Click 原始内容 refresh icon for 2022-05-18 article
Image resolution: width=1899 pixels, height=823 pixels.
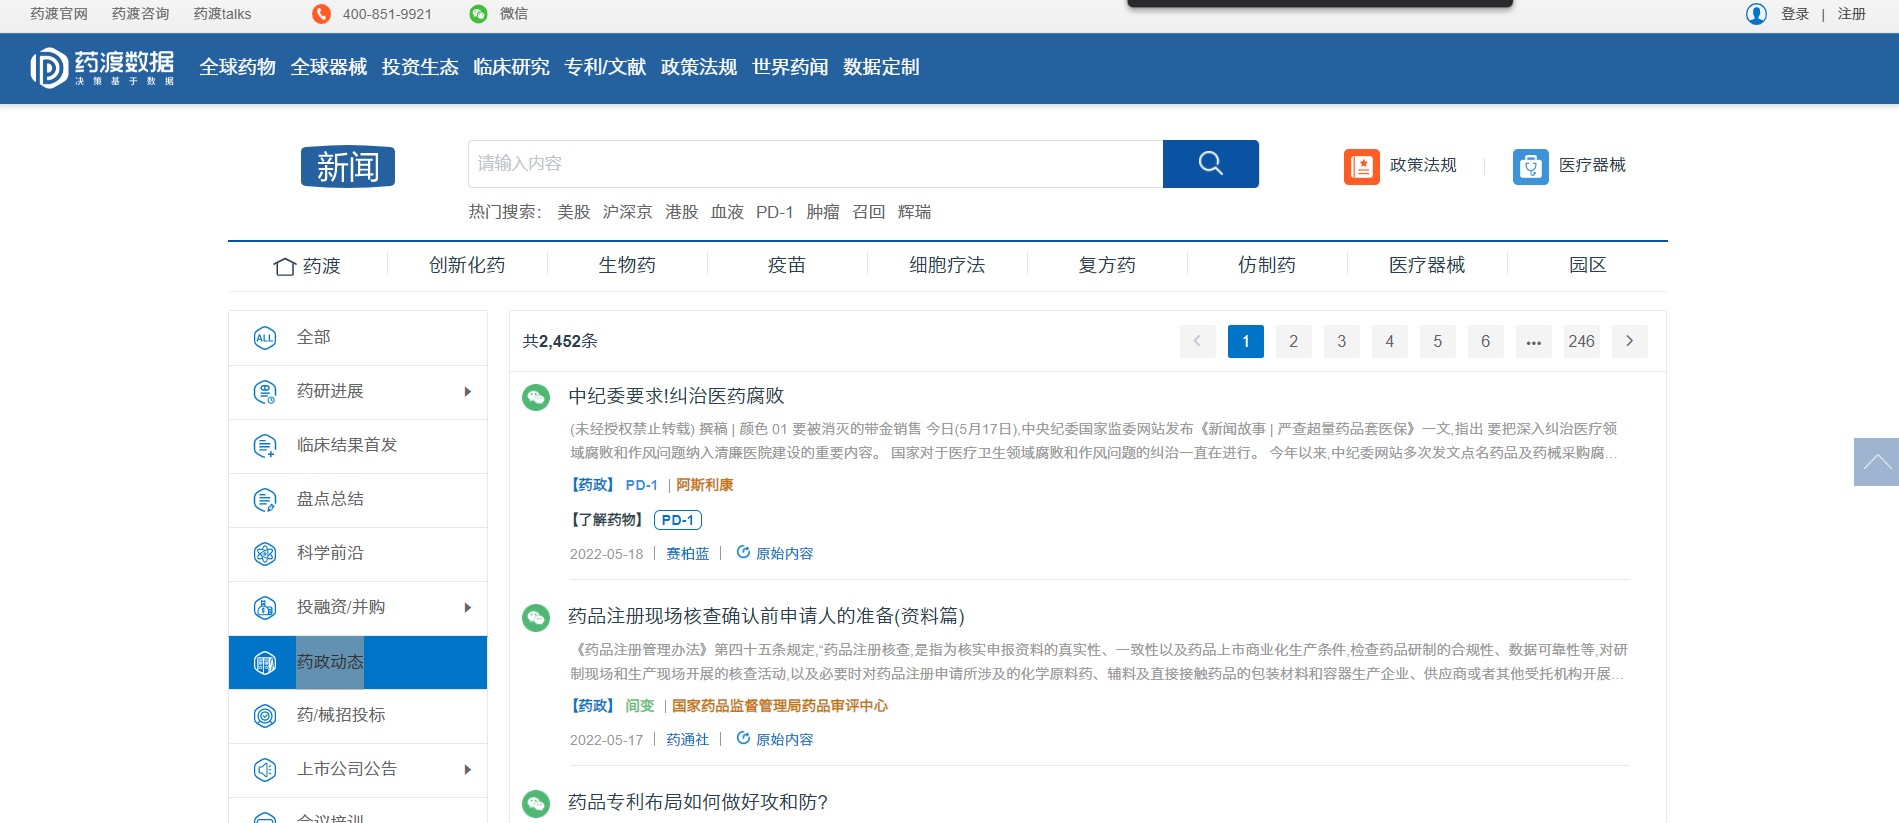(743, 552)
